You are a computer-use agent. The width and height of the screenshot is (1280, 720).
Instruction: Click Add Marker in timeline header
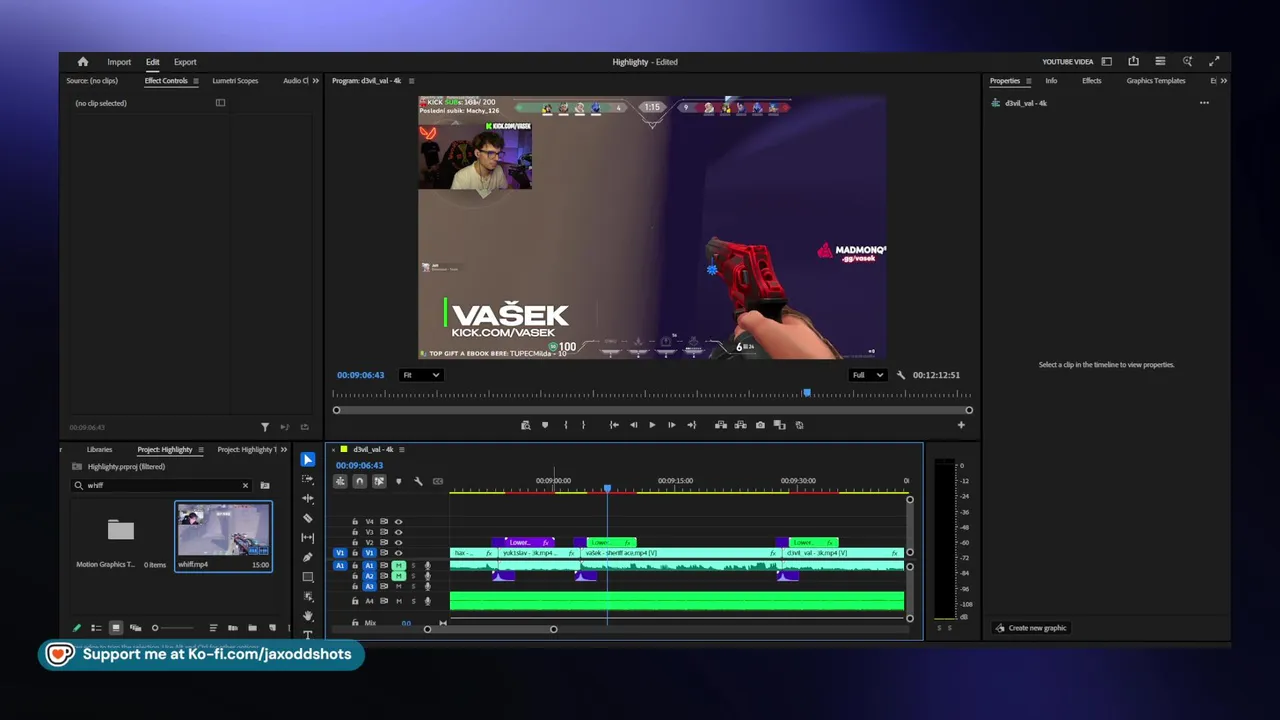tap(399, 481)
